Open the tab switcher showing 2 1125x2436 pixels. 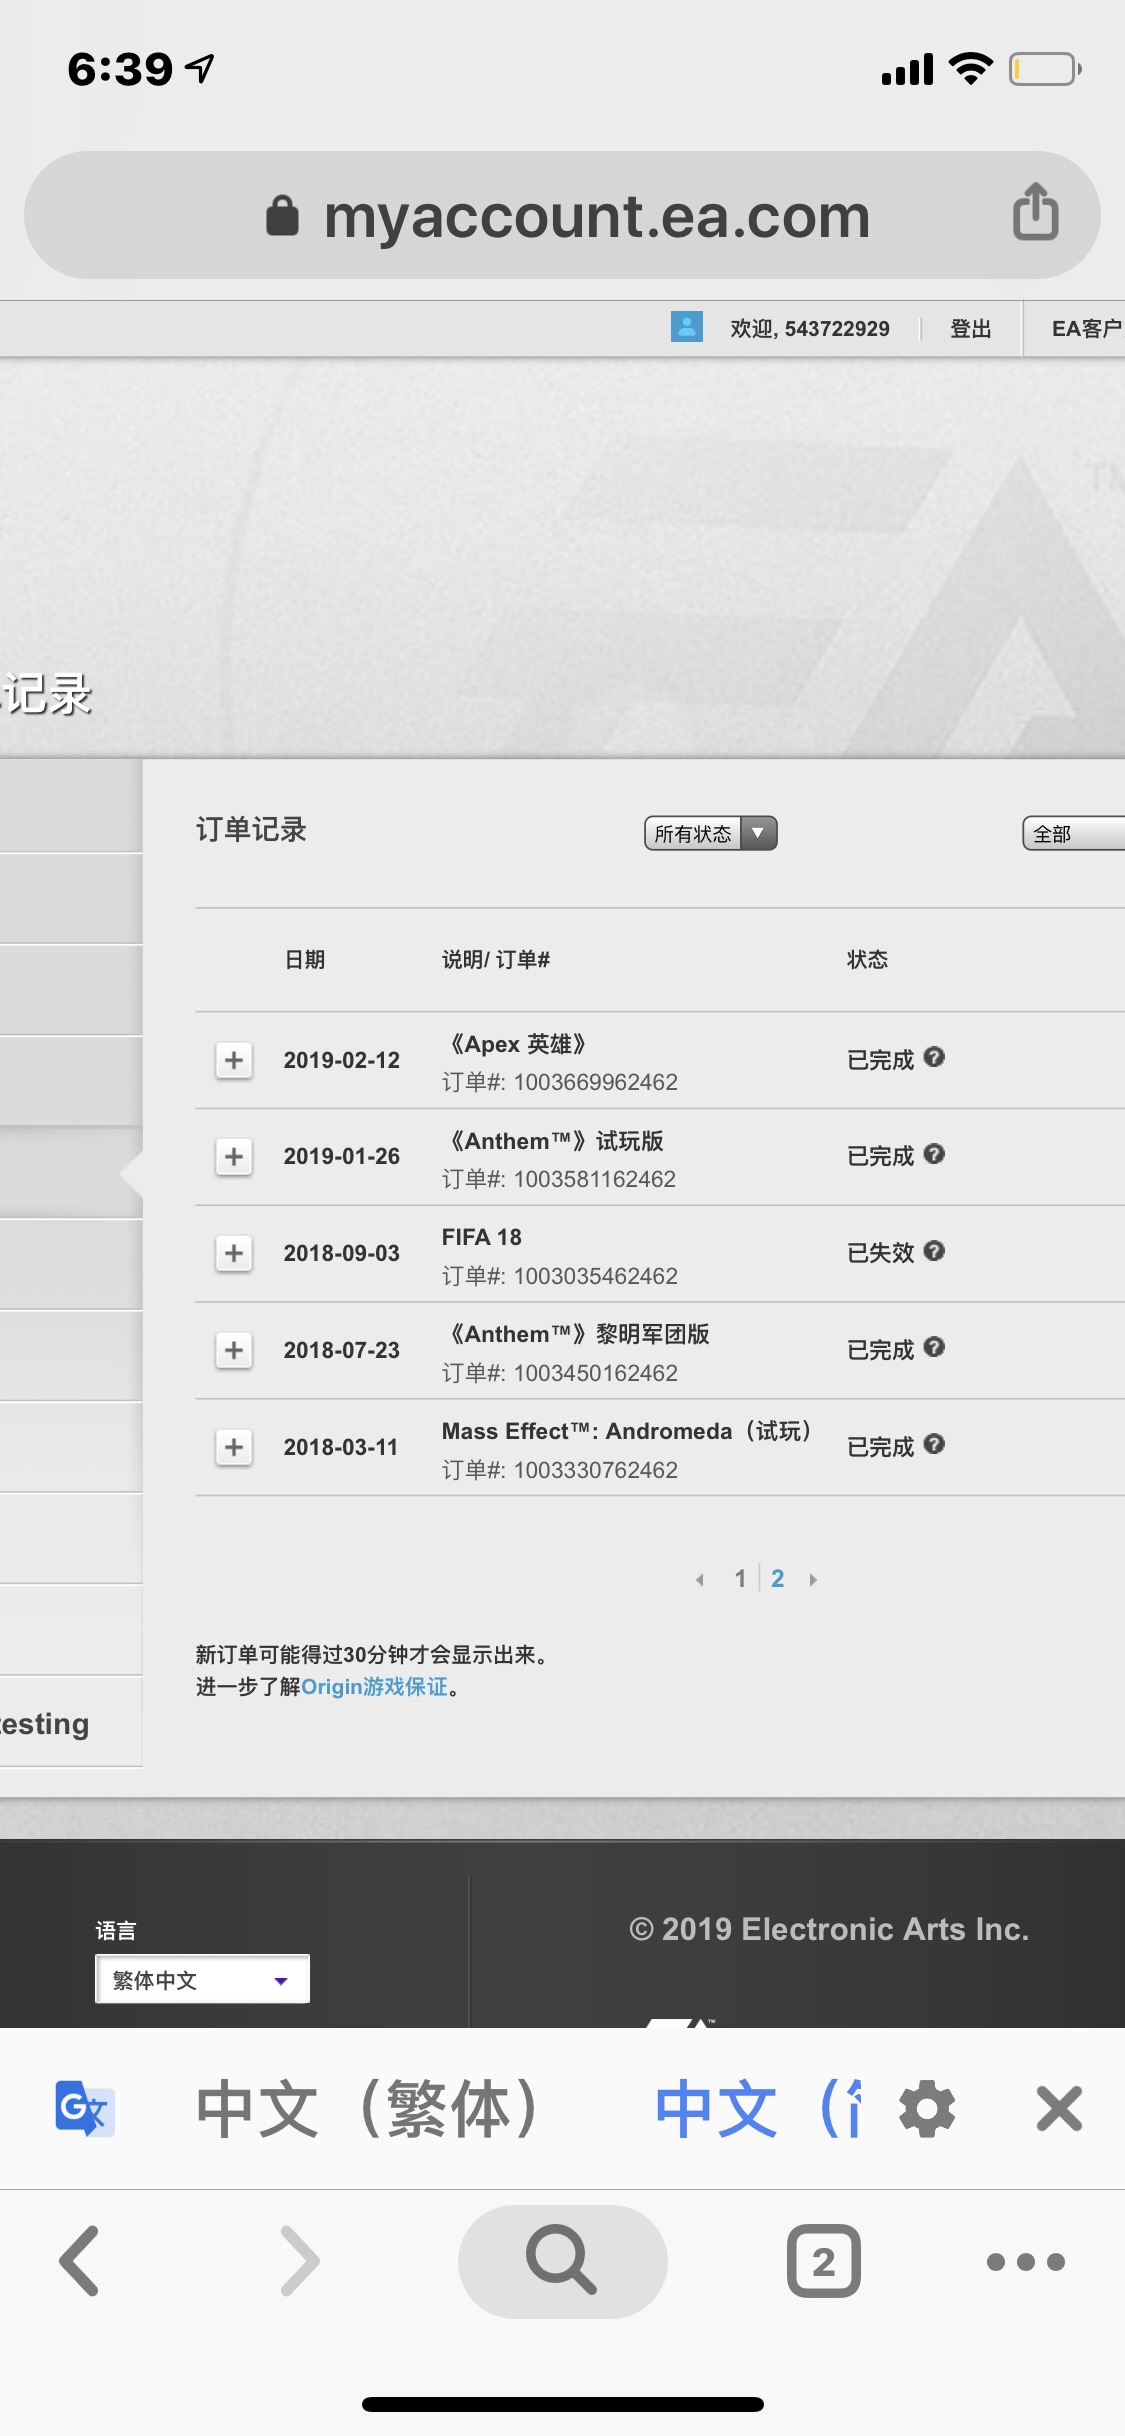(x=823, y=2261)
